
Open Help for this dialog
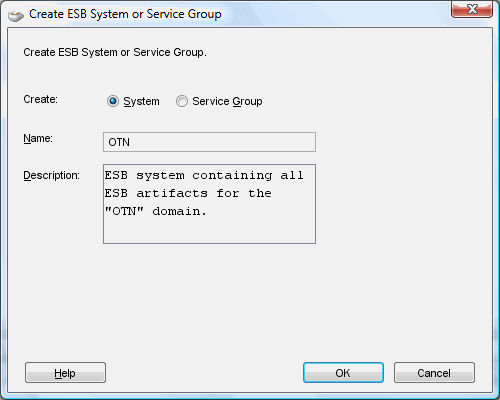pos(65,373)
